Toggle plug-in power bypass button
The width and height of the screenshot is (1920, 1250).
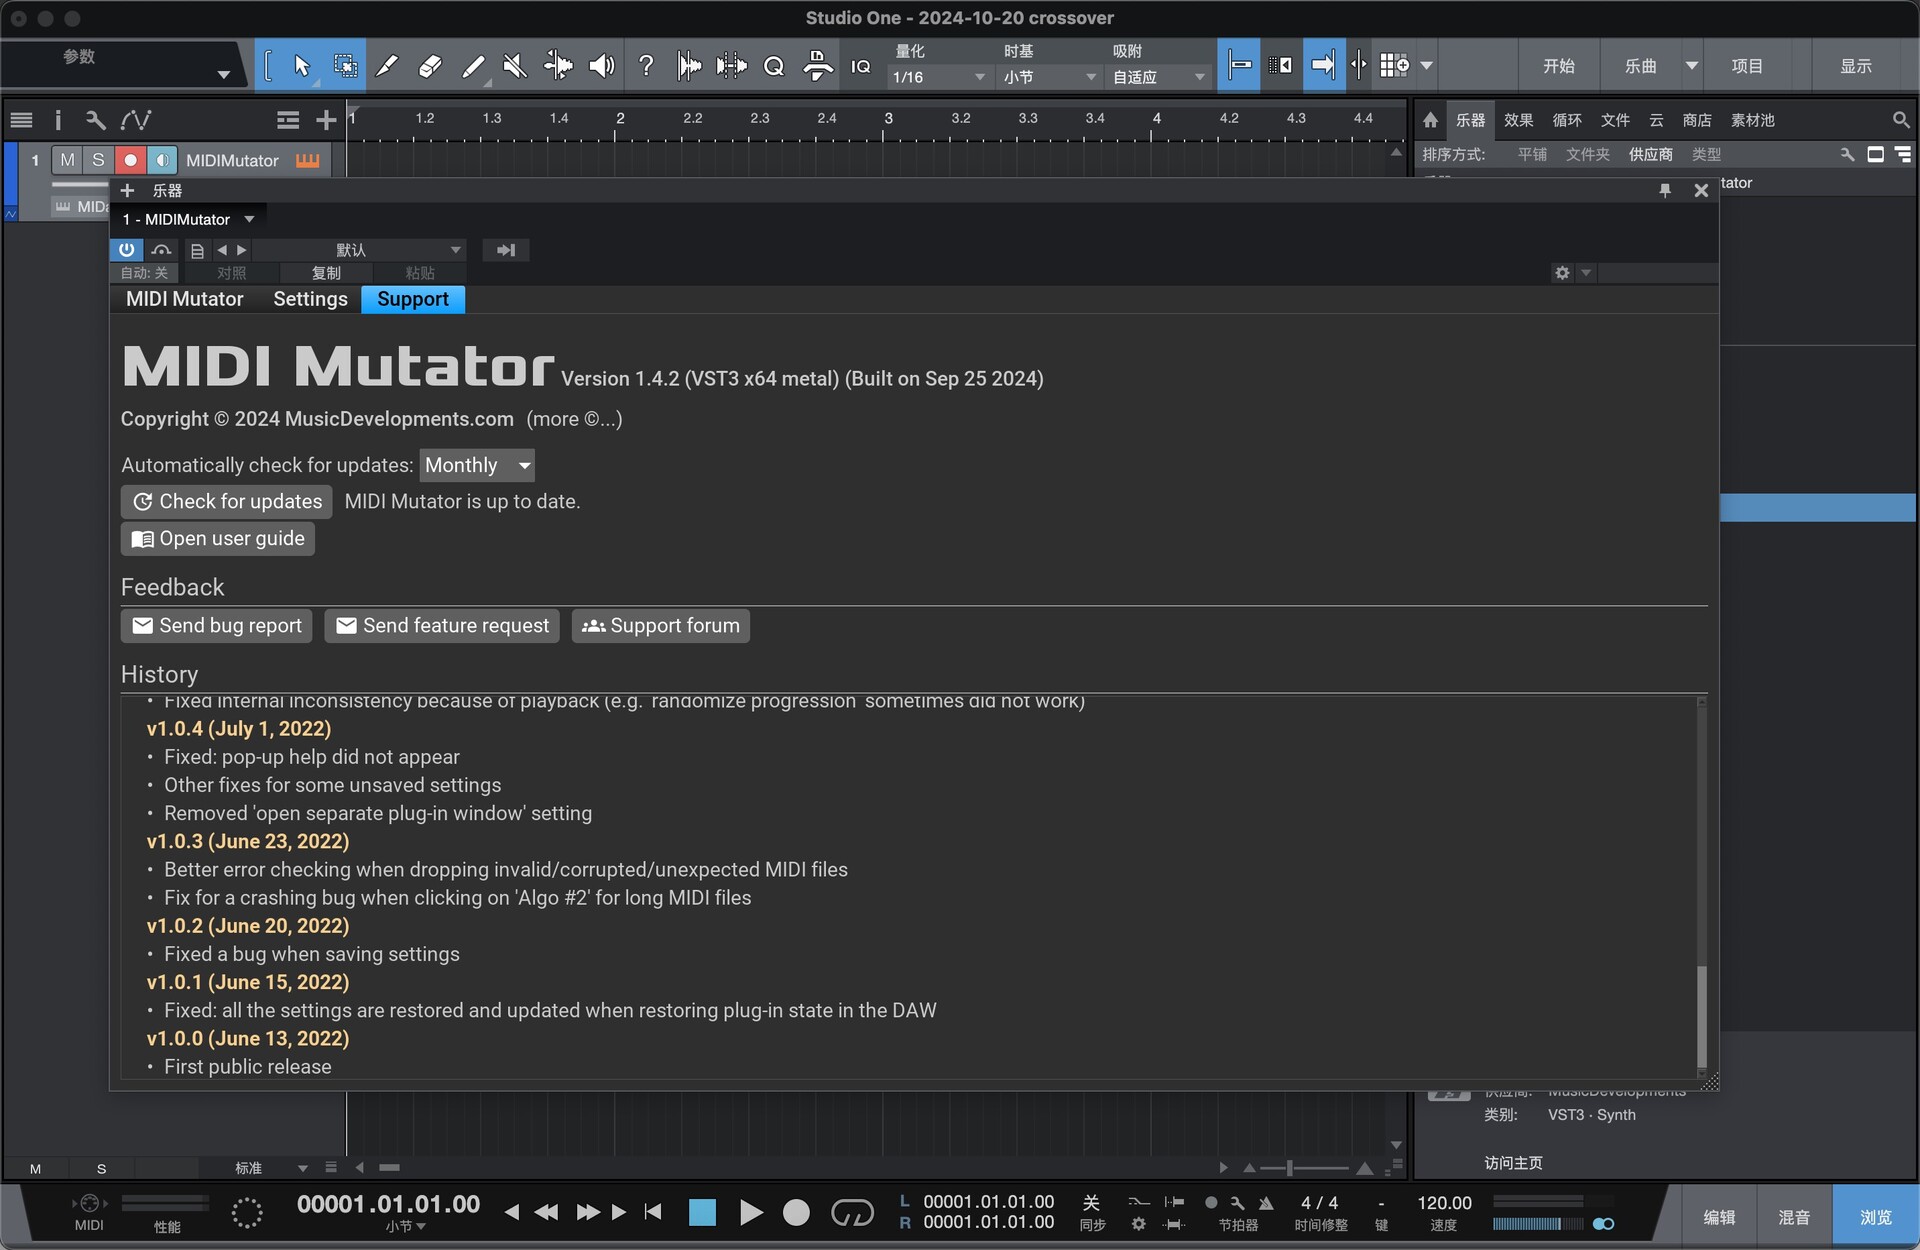click(x=127, y=250)
